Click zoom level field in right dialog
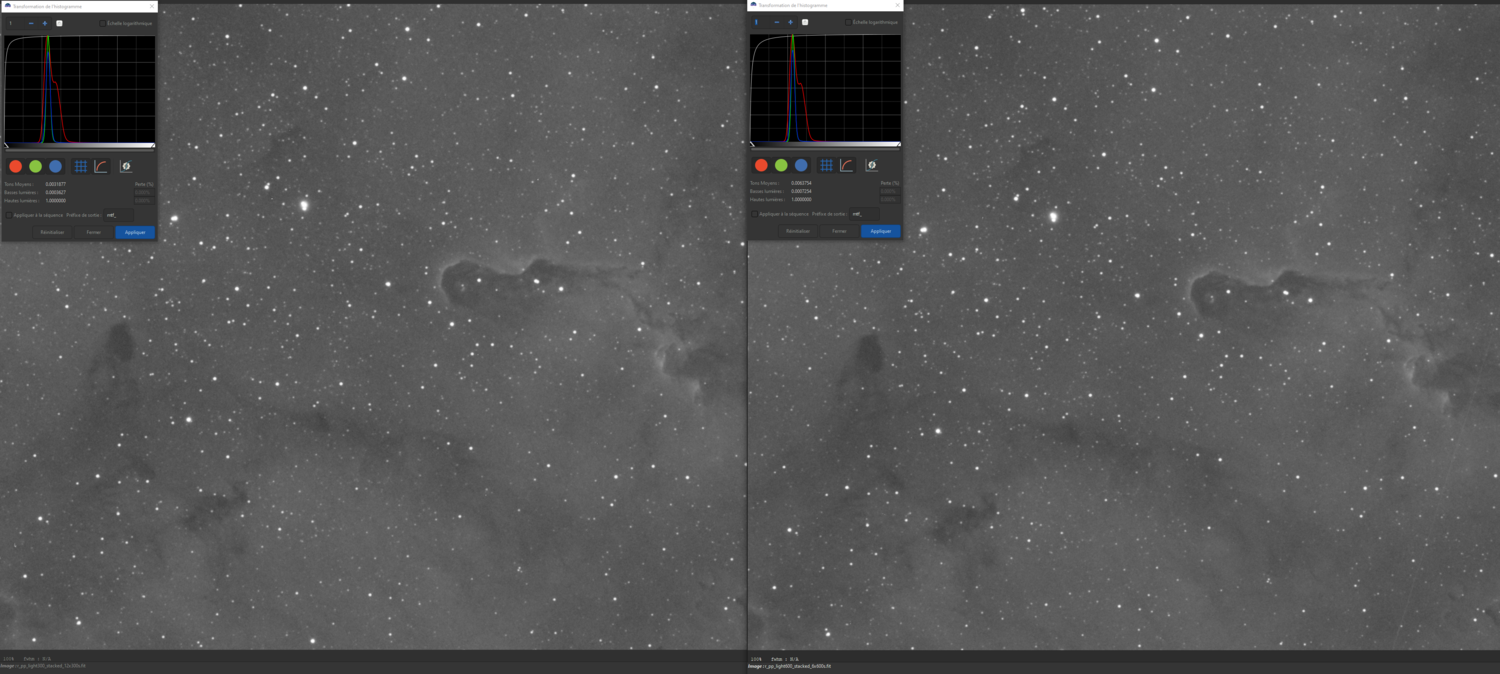The width and height of the screenshot is (1500, 674). (760, 22)
